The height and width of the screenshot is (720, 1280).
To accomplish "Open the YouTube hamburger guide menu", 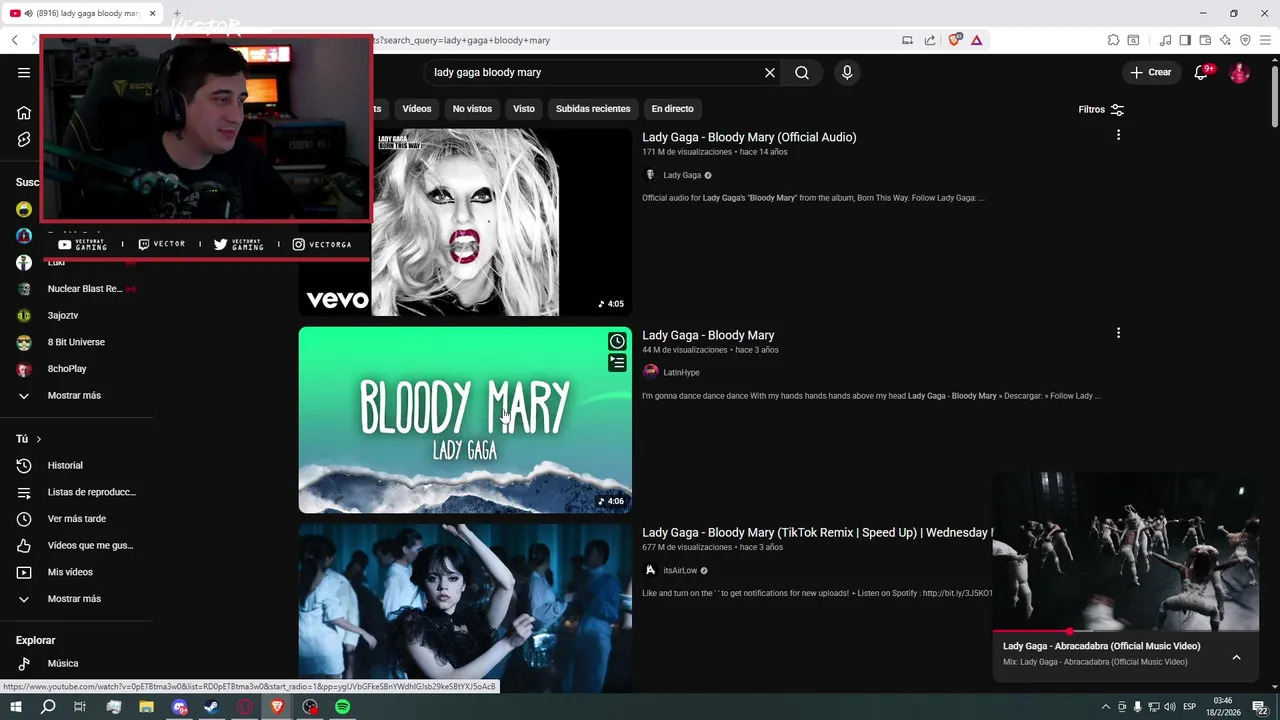I will (x=24, y=72).
